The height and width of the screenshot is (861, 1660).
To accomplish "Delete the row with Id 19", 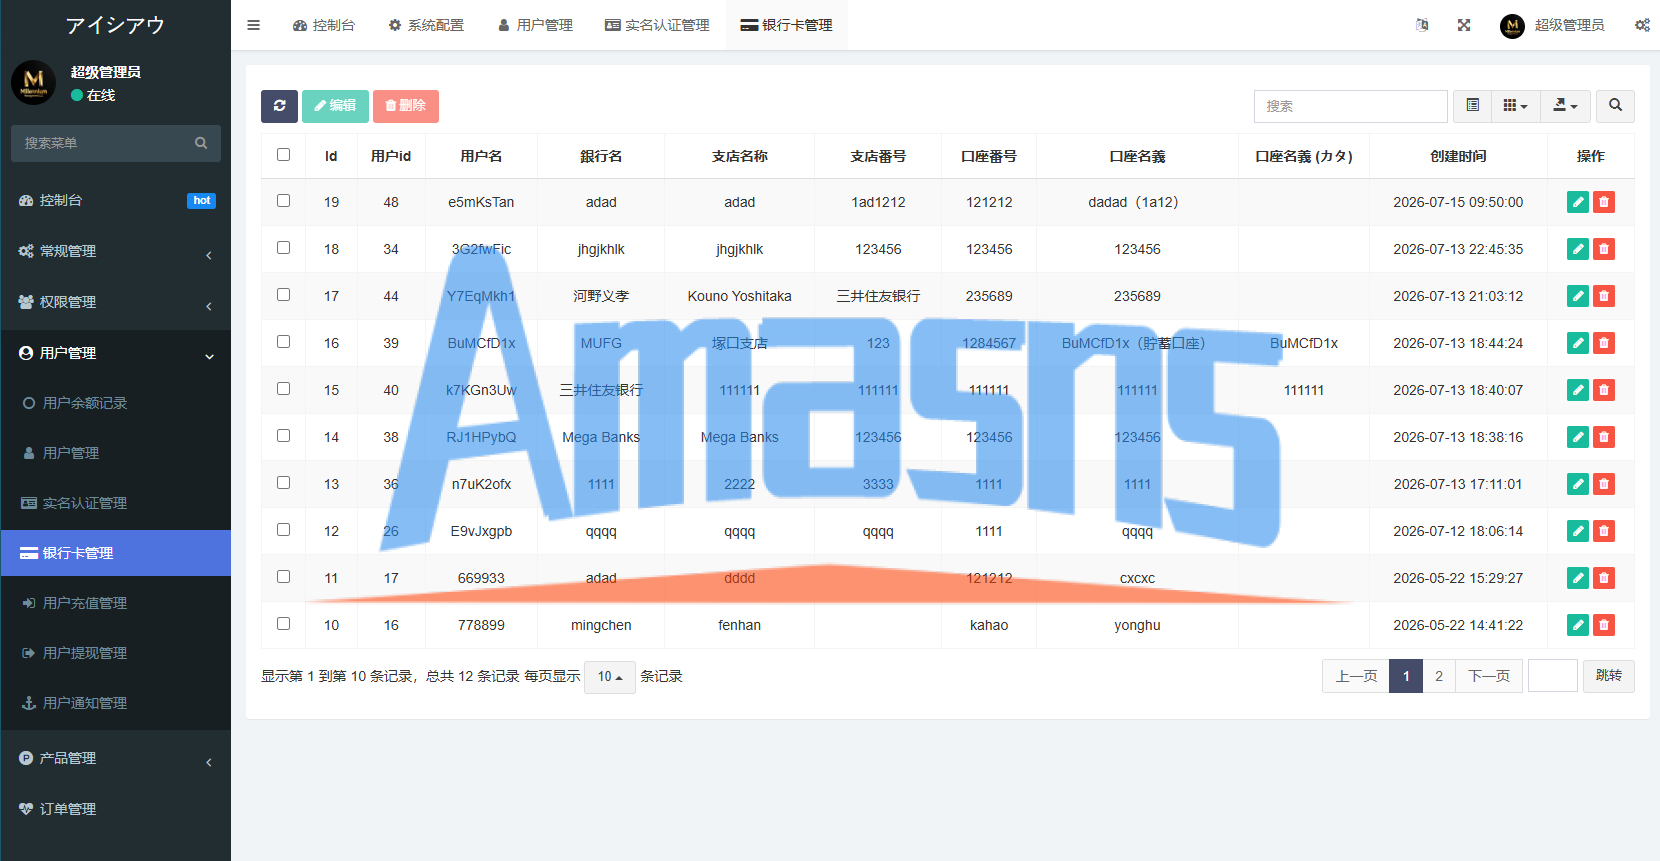I will 1604,202.
